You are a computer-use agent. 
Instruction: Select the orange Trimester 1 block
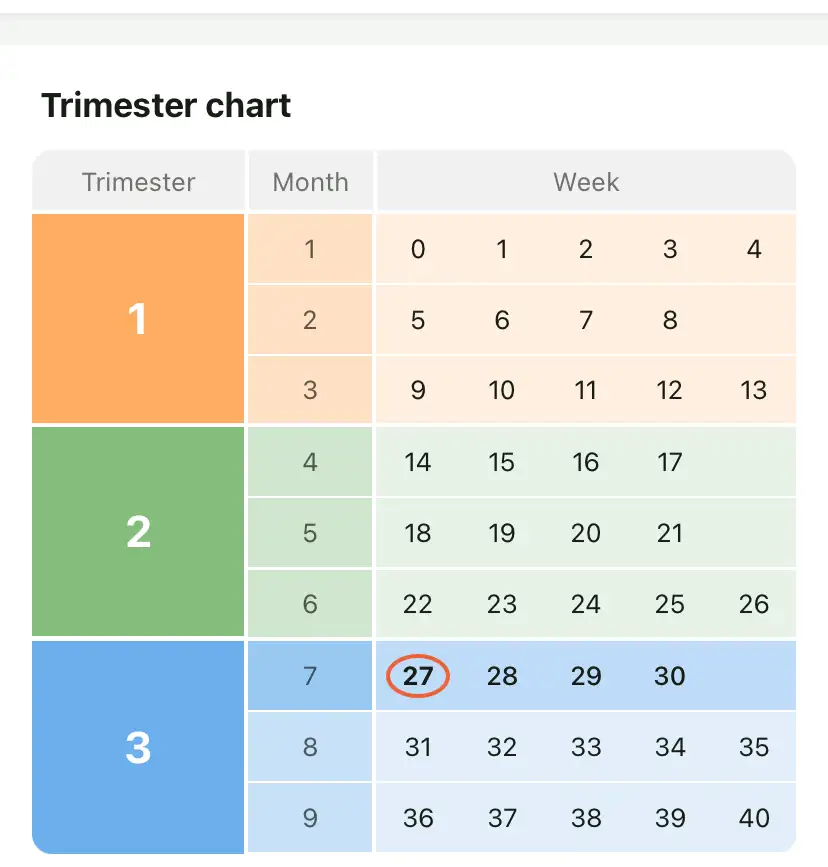138,319
